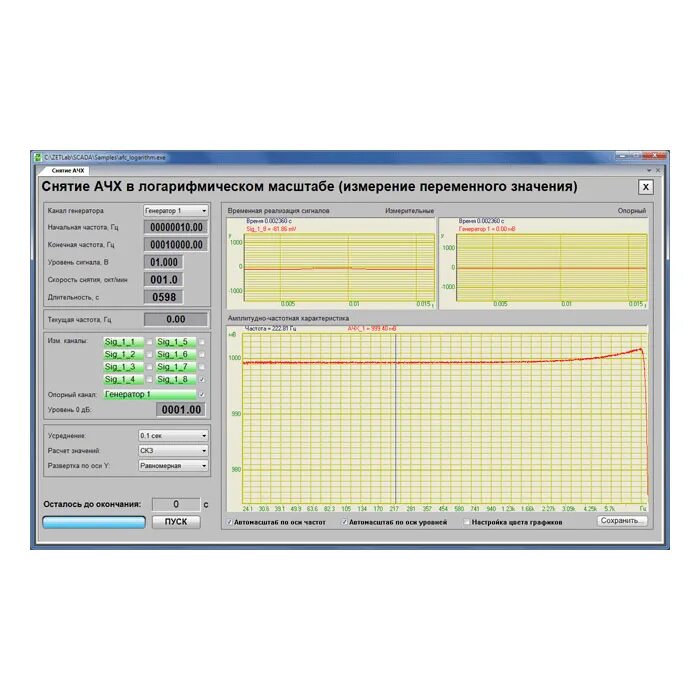Click the Скорость снятия field 001.0
Viewport: 700px width, 700px height.
163,279
